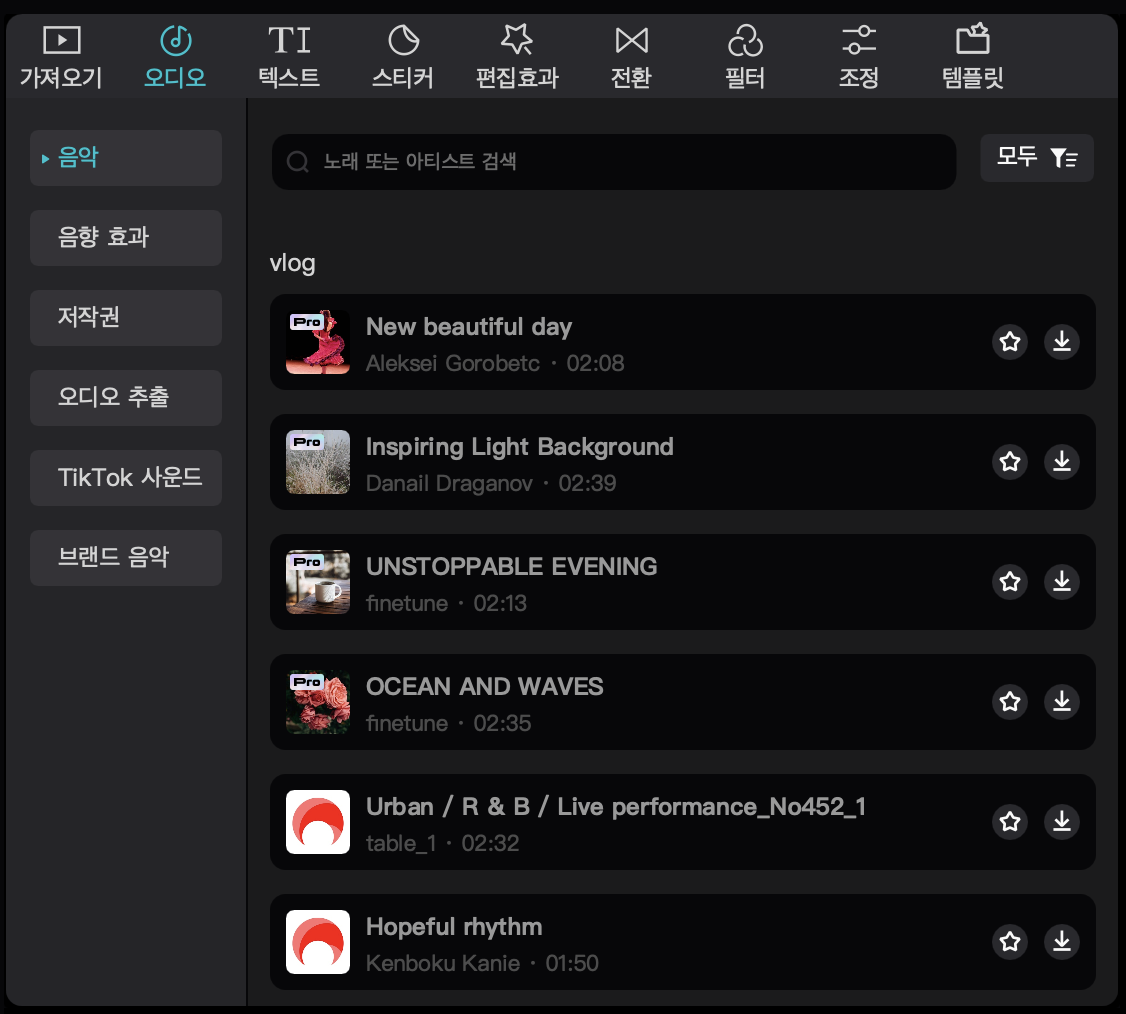
Task: Star the track OCEAN AND WAVES
Action: tap(1010, 701)
